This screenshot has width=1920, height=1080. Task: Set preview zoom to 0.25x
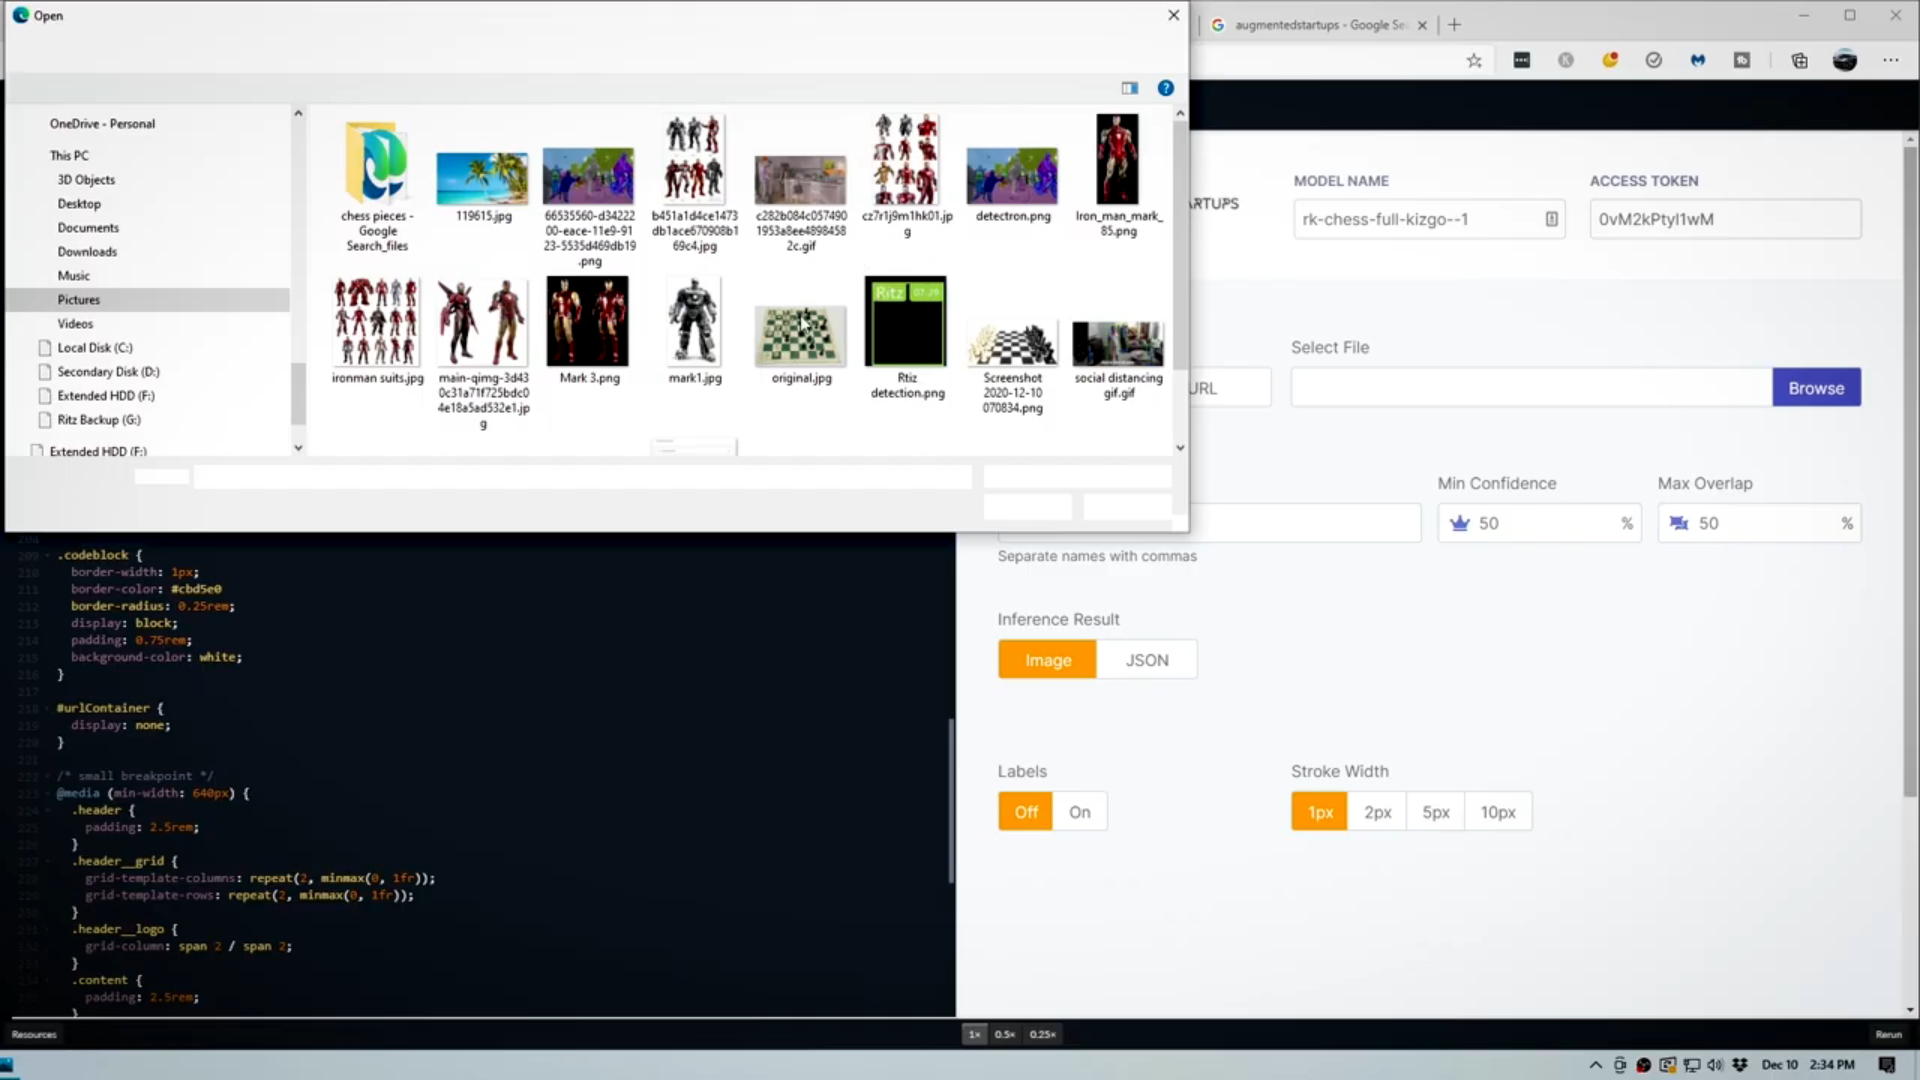point(1042,1035)
